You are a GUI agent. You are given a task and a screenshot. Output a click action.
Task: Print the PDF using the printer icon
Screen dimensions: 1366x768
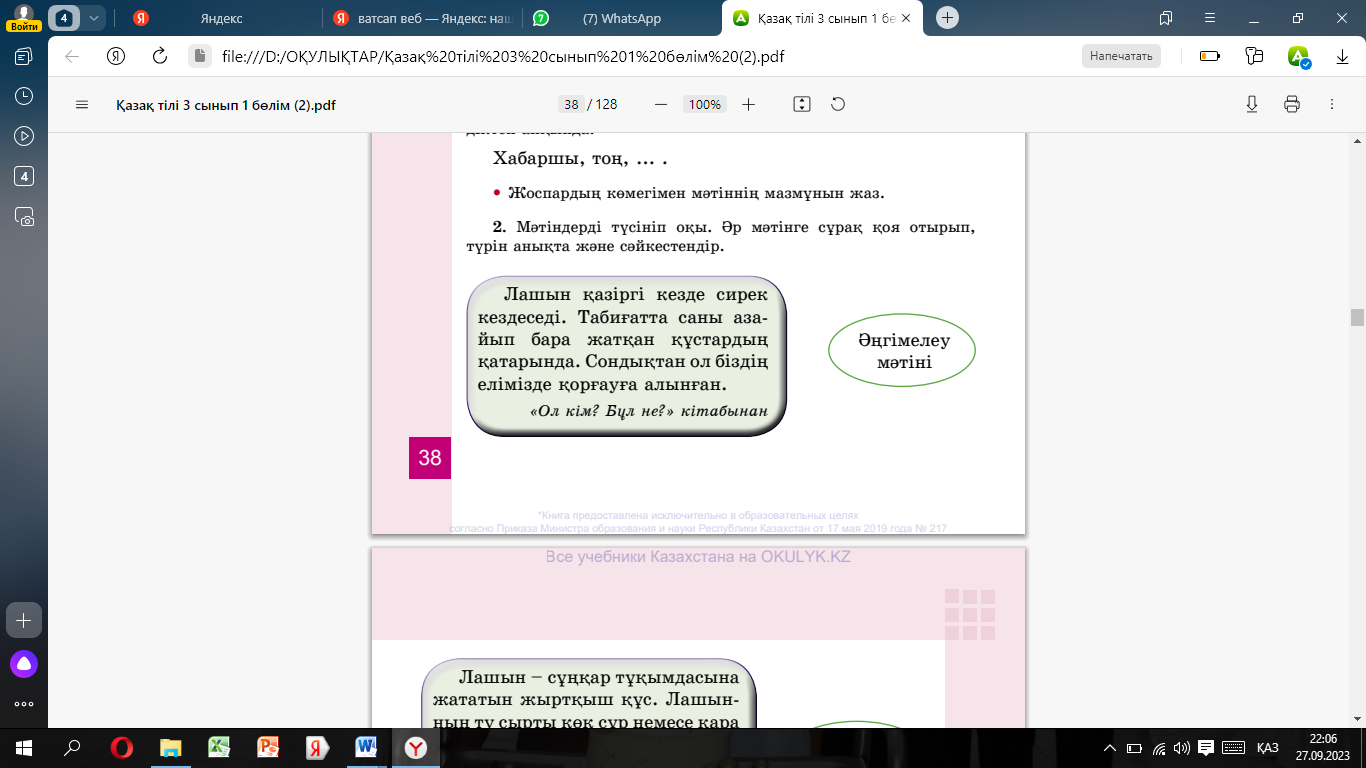click(1291, 104)
